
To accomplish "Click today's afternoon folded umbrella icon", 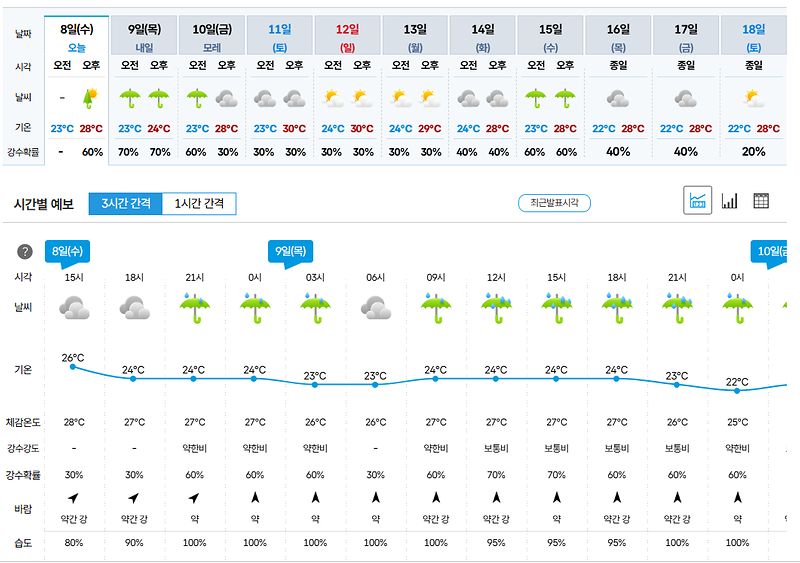I will pyautogui.click(x=90, y=99).
